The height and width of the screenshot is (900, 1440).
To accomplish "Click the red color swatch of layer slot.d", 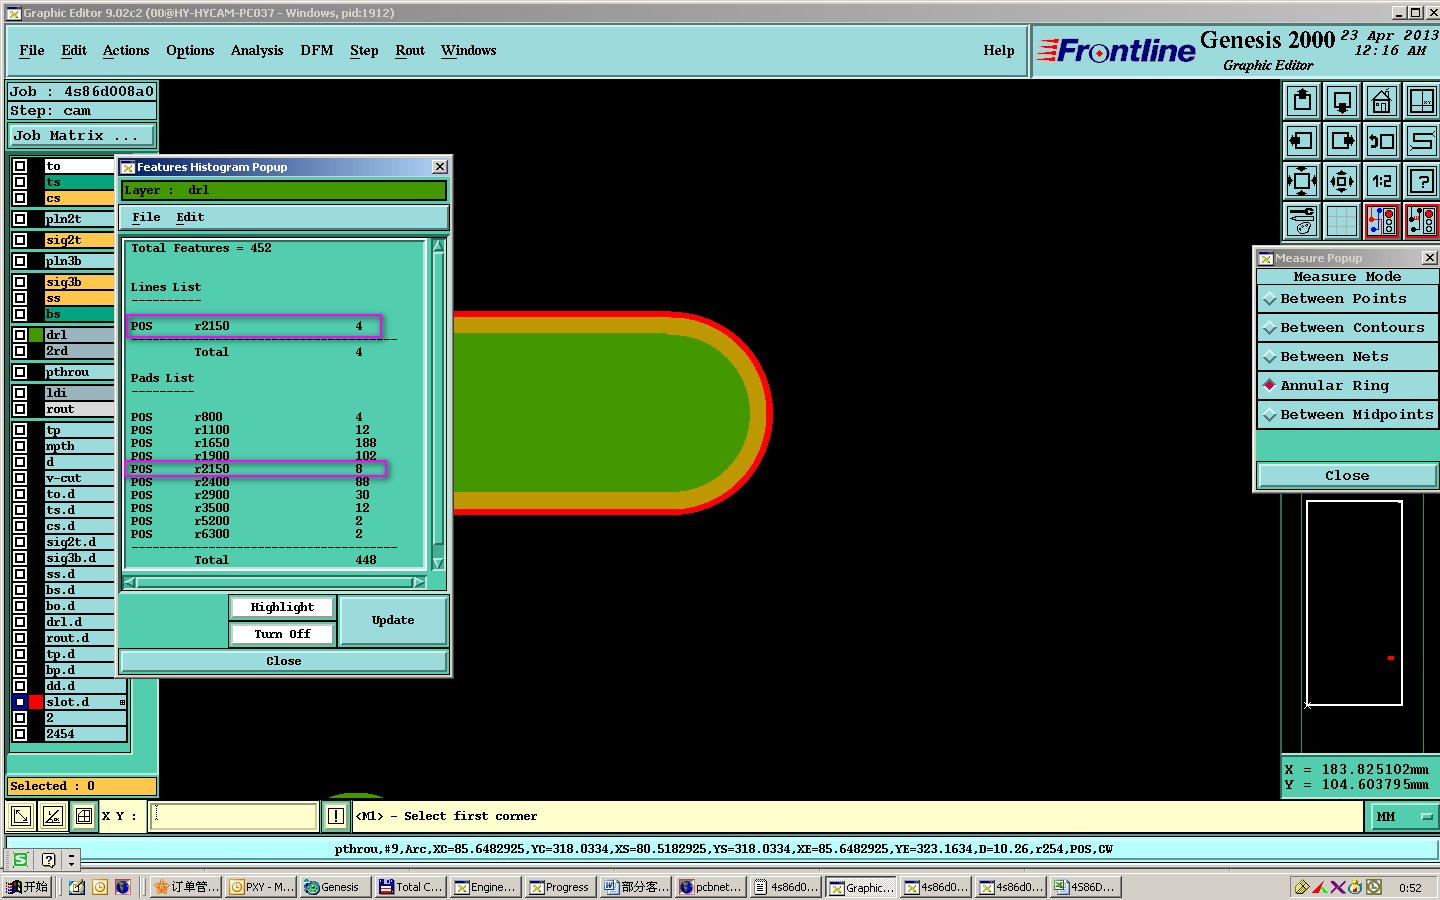I will [x=36, y=702].
